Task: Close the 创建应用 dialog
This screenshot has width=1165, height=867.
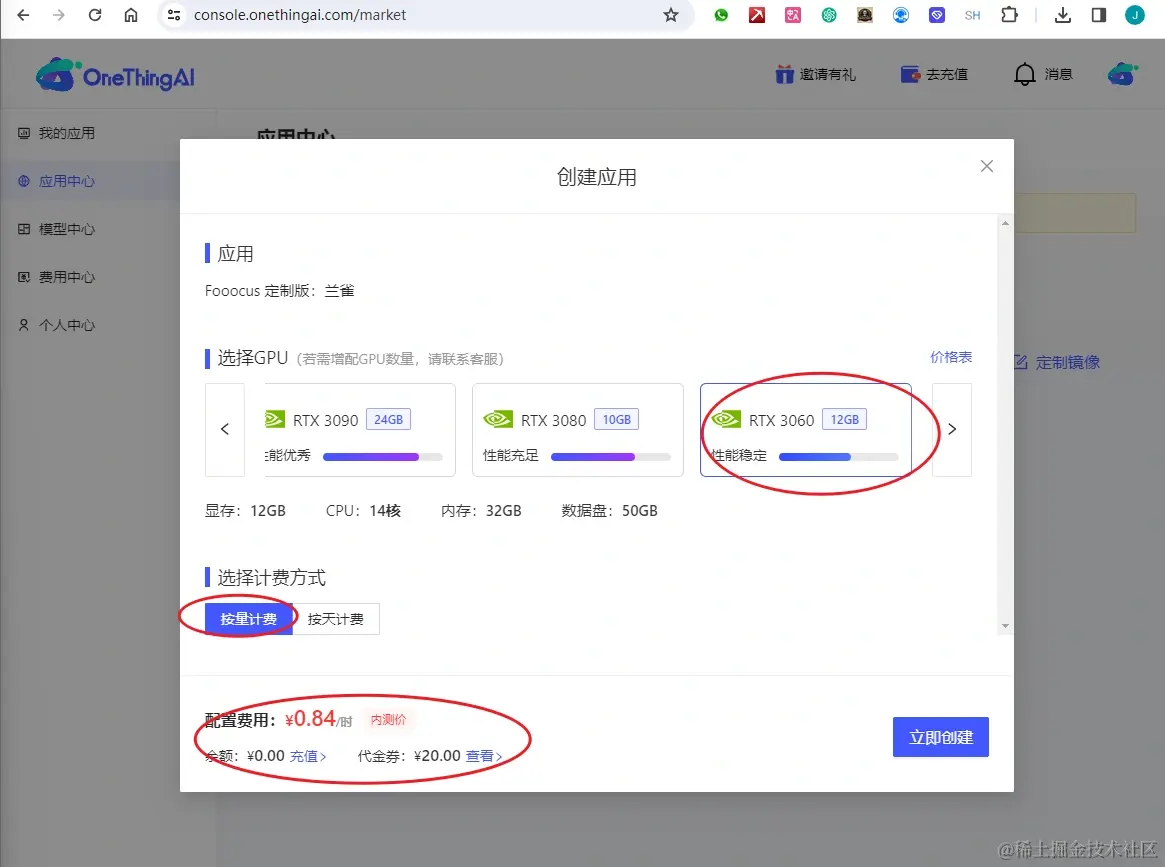Action: pyautogui.click(x=987, y=166)
